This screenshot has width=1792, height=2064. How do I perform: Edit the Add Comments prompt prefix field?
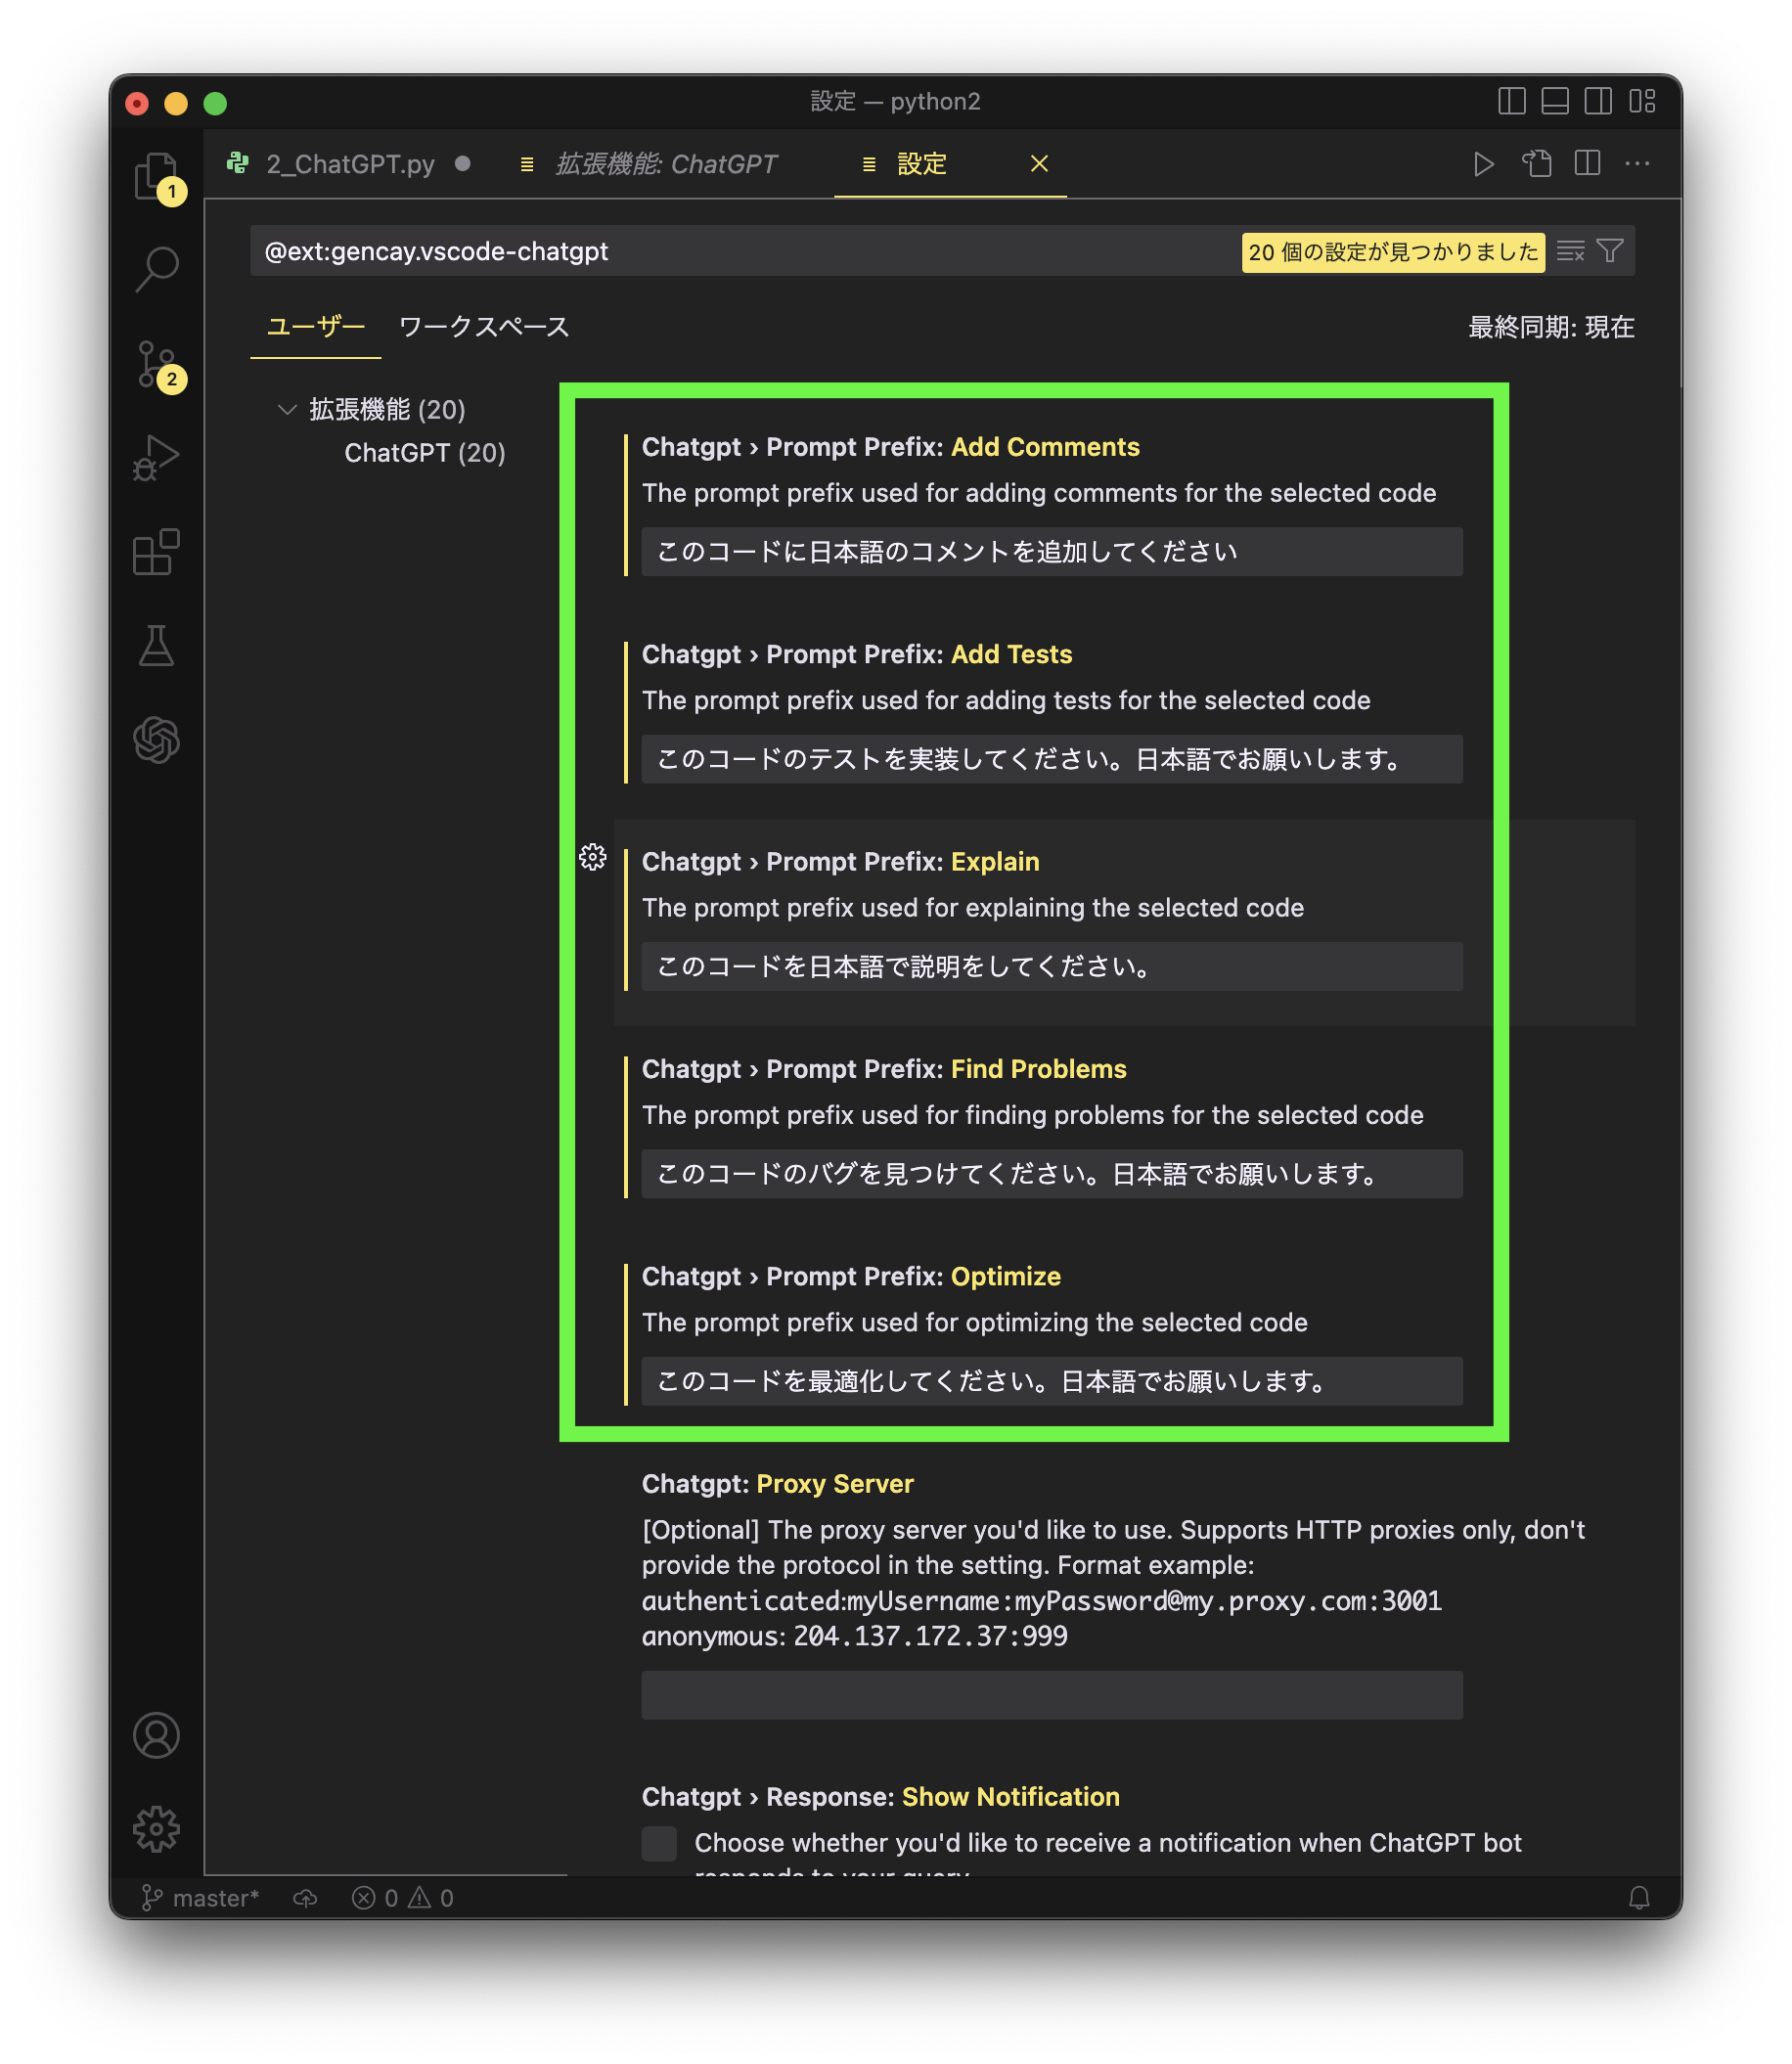1052,551
